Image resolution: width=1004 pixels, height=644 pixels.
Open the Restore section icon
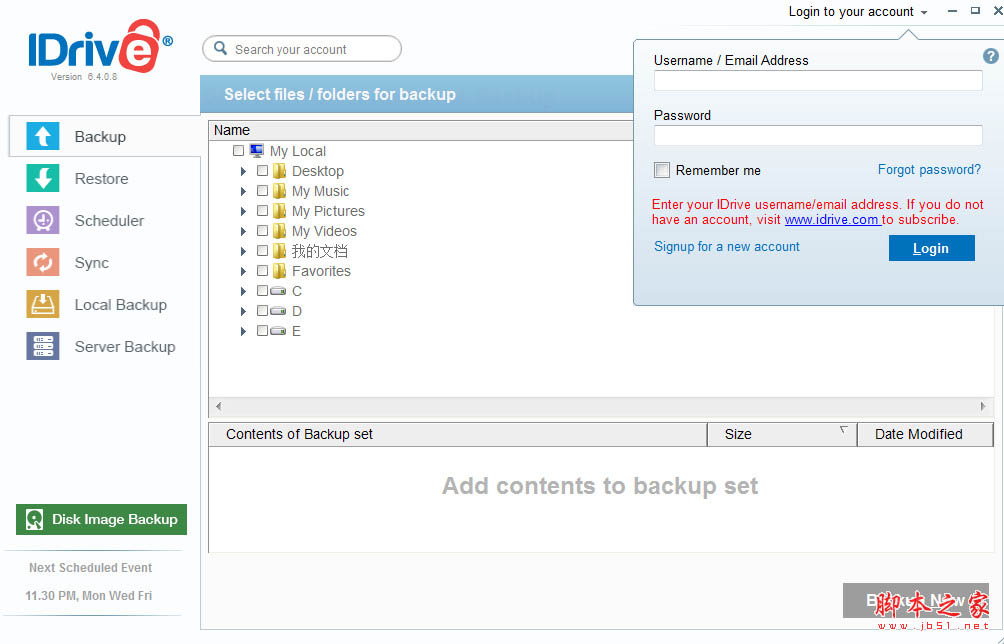pos(42,178)
